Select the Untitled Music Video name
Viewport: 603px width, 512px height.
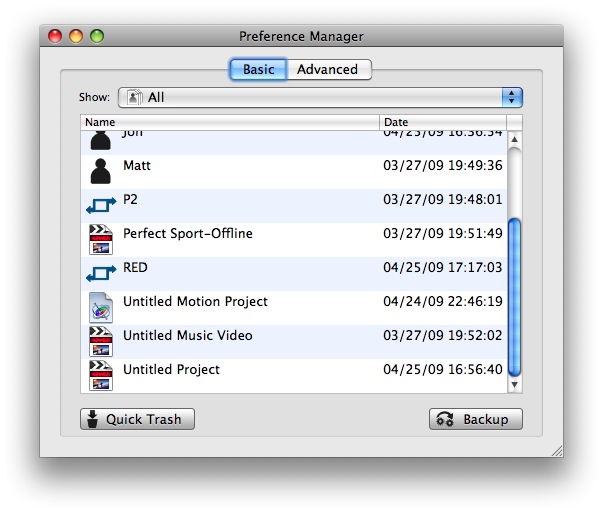[188, 335]
